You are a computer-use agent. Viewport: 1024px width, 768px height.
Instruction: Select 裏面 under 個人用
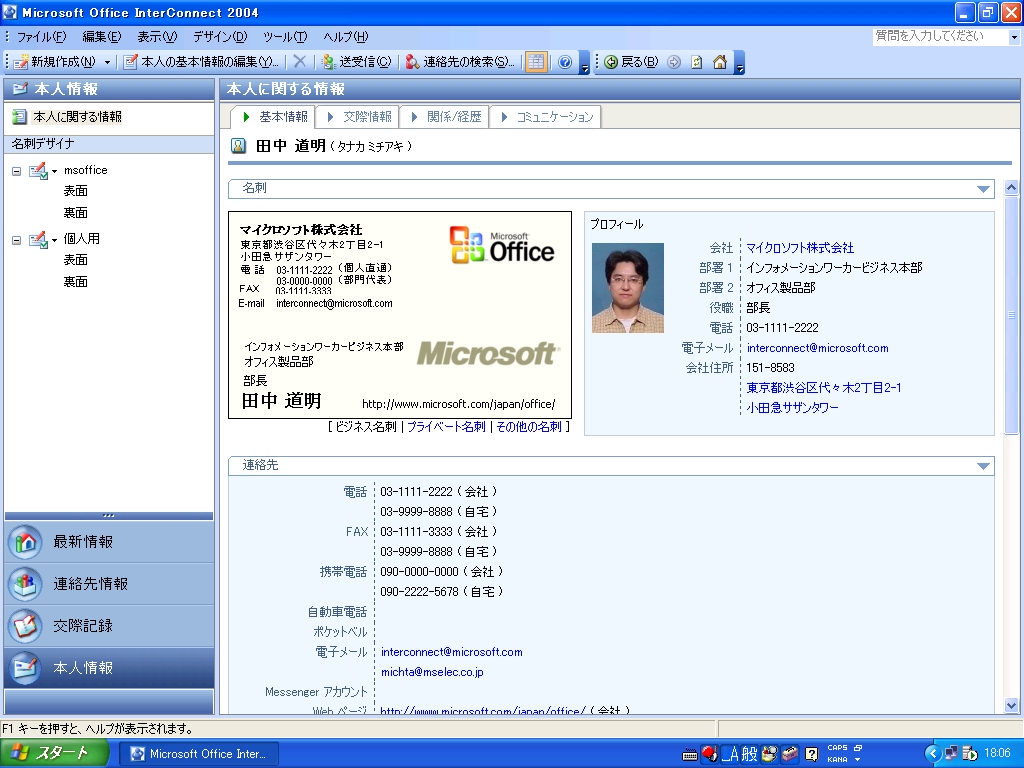pyautogui.click(x=75, y=282)
